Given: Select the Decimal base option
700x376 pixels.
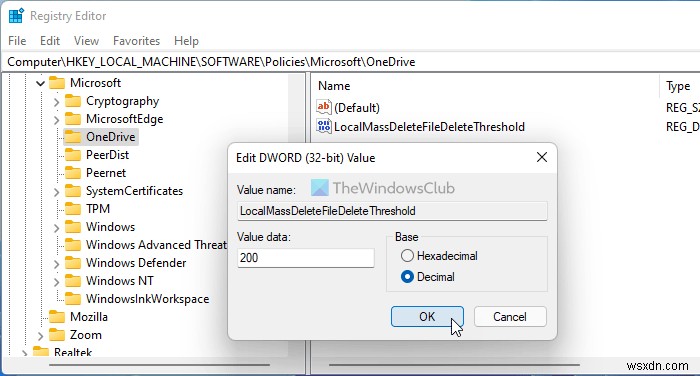Looking at the screenshot, I should coord(428,277).
